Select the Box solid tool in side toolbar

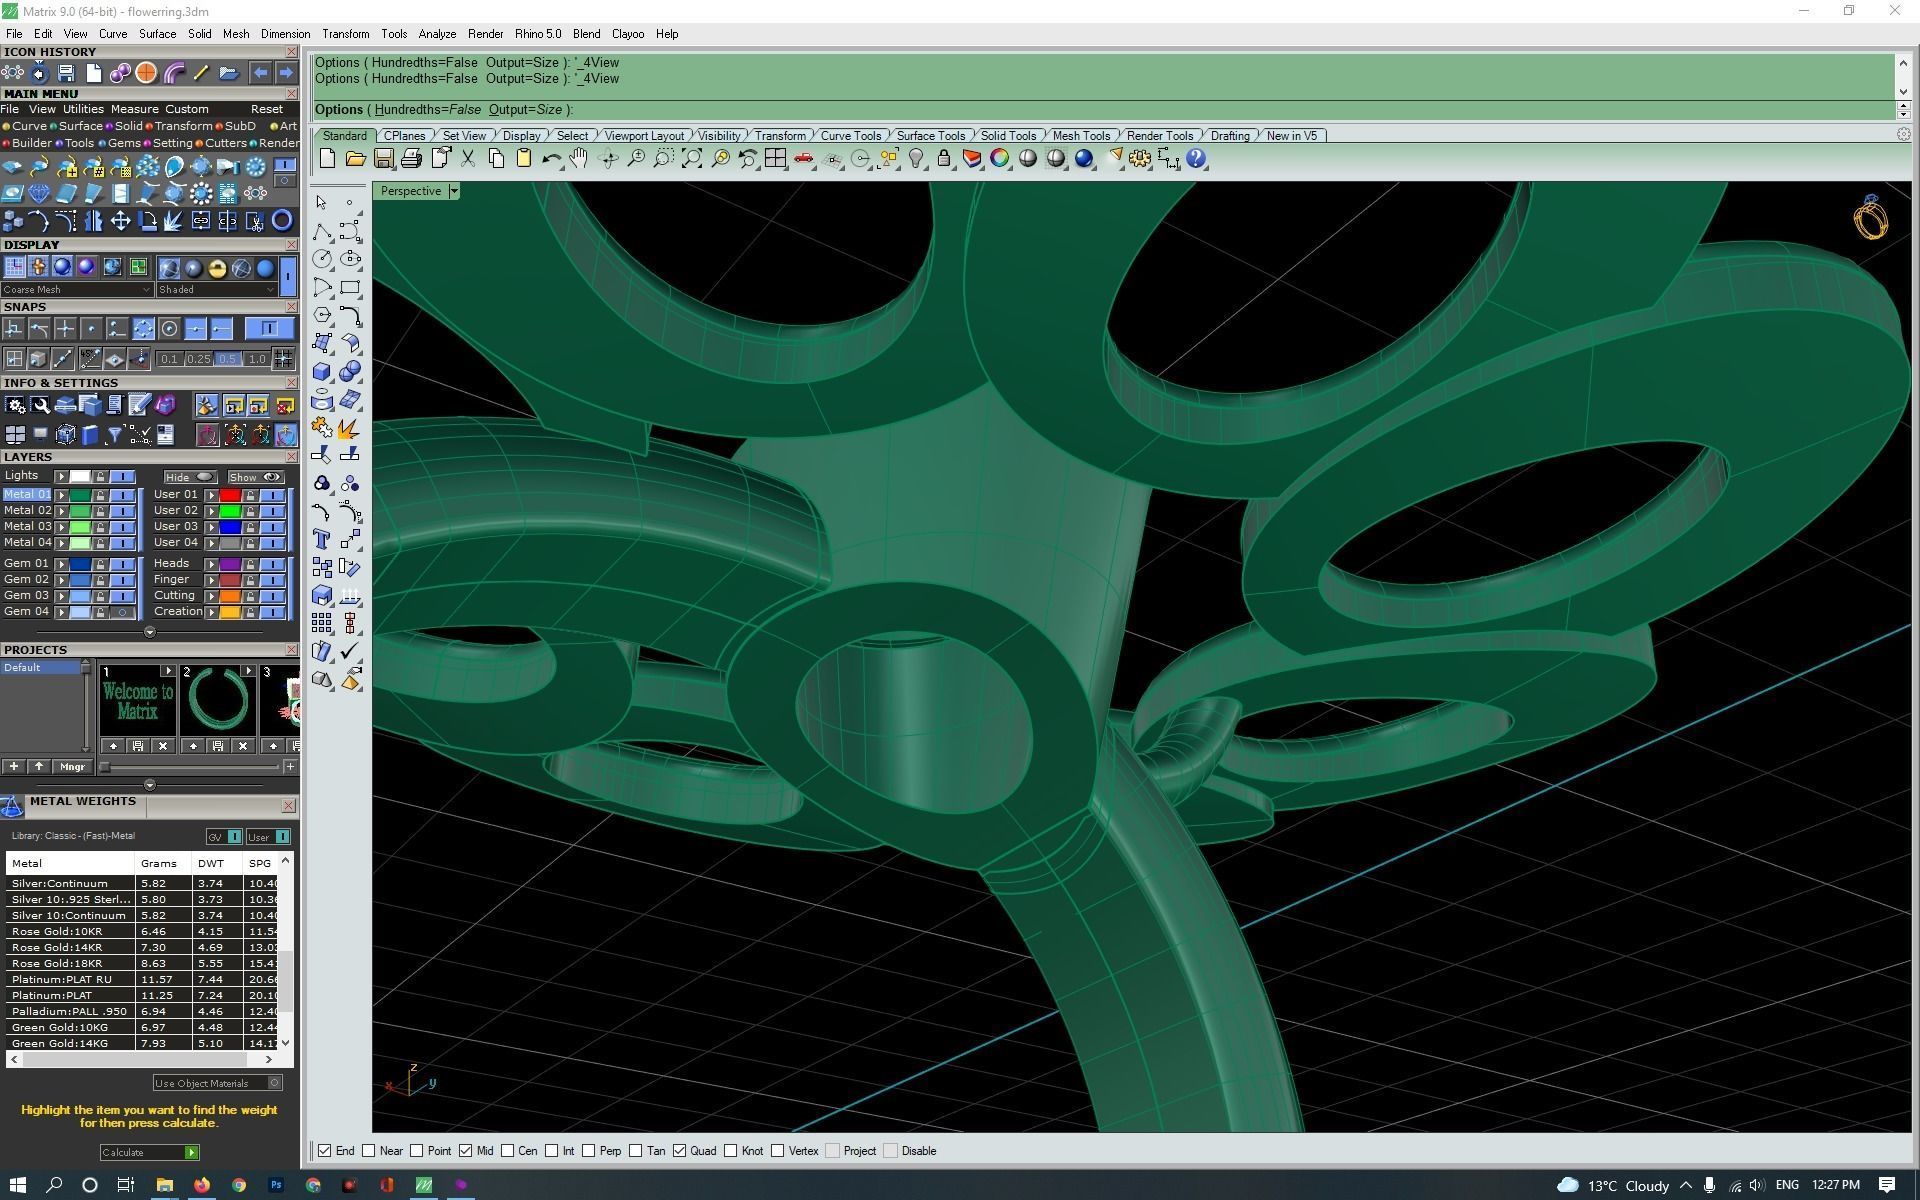coord(322,372)
